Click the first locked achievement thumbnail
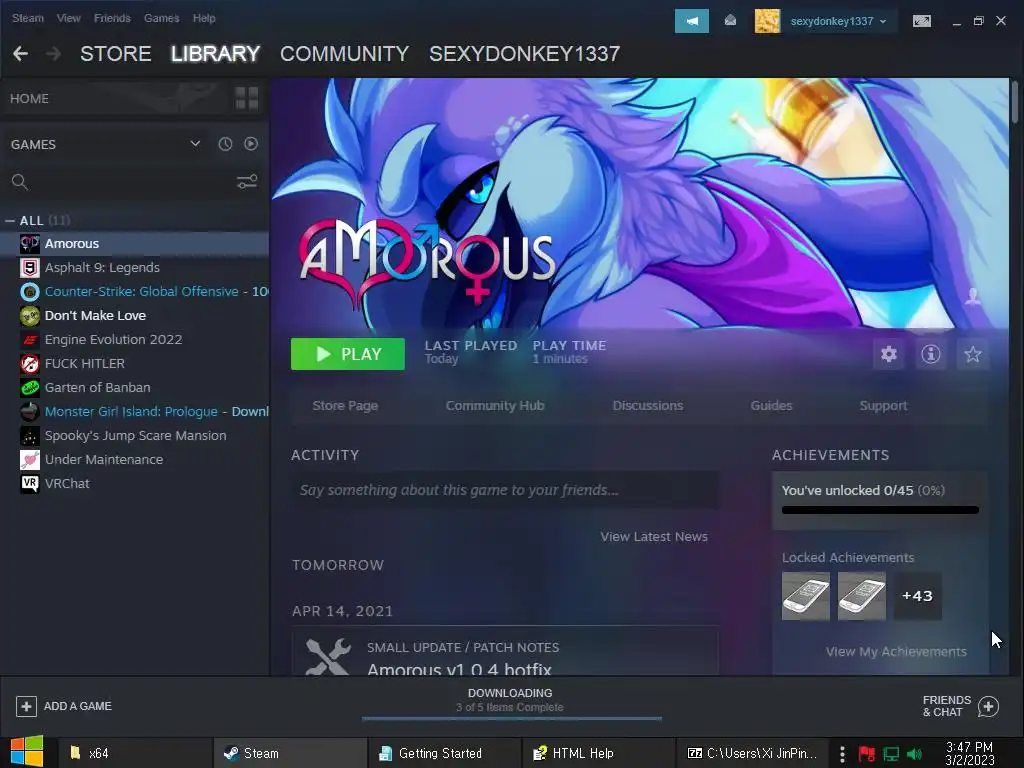The image size is (1024, 768). point(806,596)
